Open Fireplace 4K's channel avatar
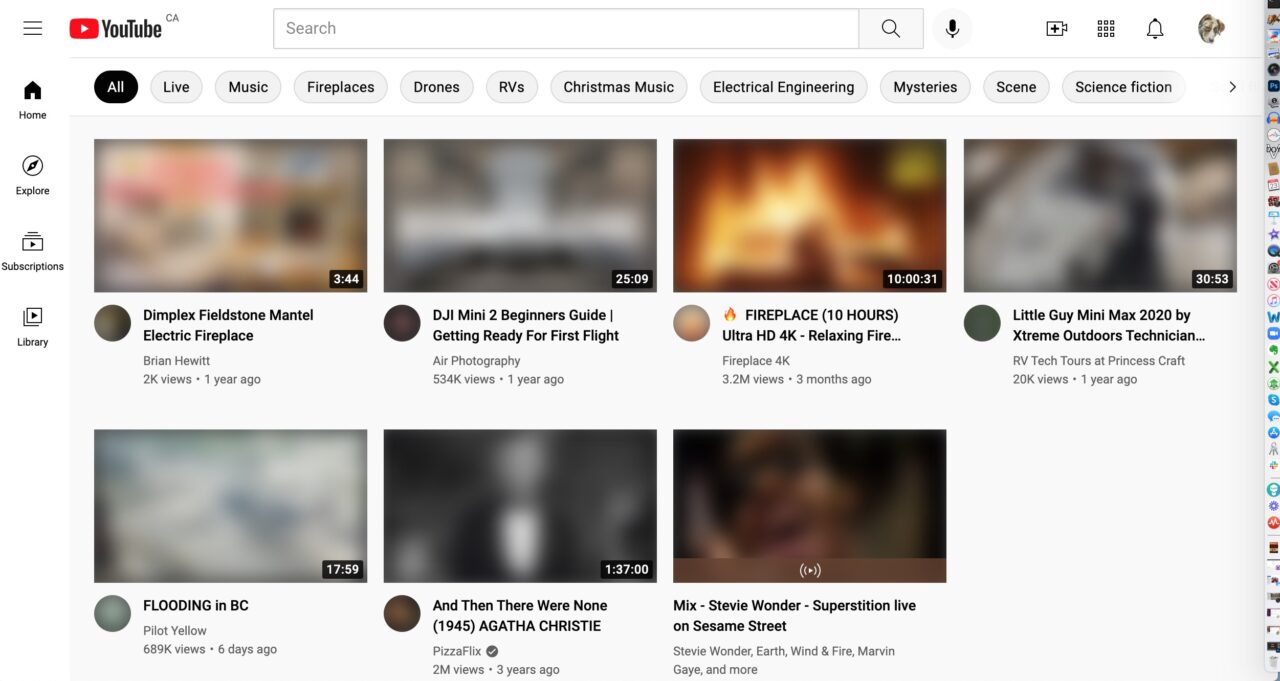Image resolution: width=1280 pixels, height=681 pixels. coord(692,323)
